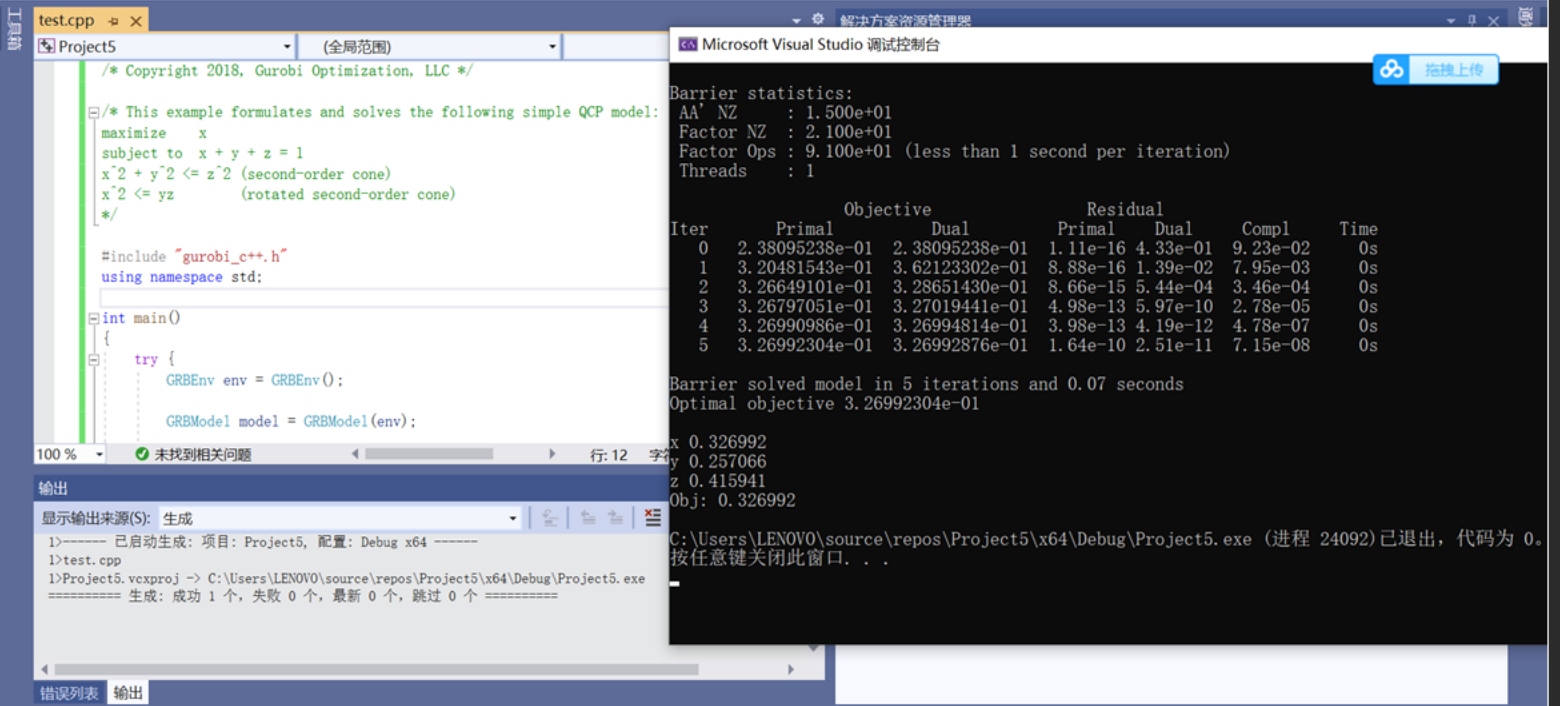
Task: Click the 'Obj: 0.326992' console line
Action: click(733, 500)
